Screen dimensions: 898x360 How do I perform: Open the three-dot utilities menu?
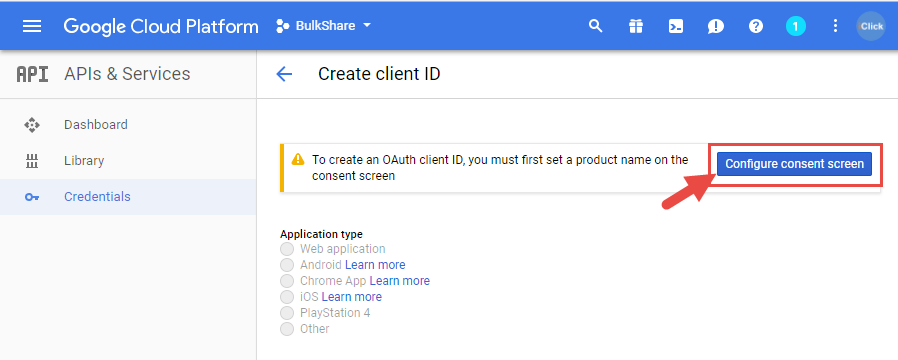point(835,26)
